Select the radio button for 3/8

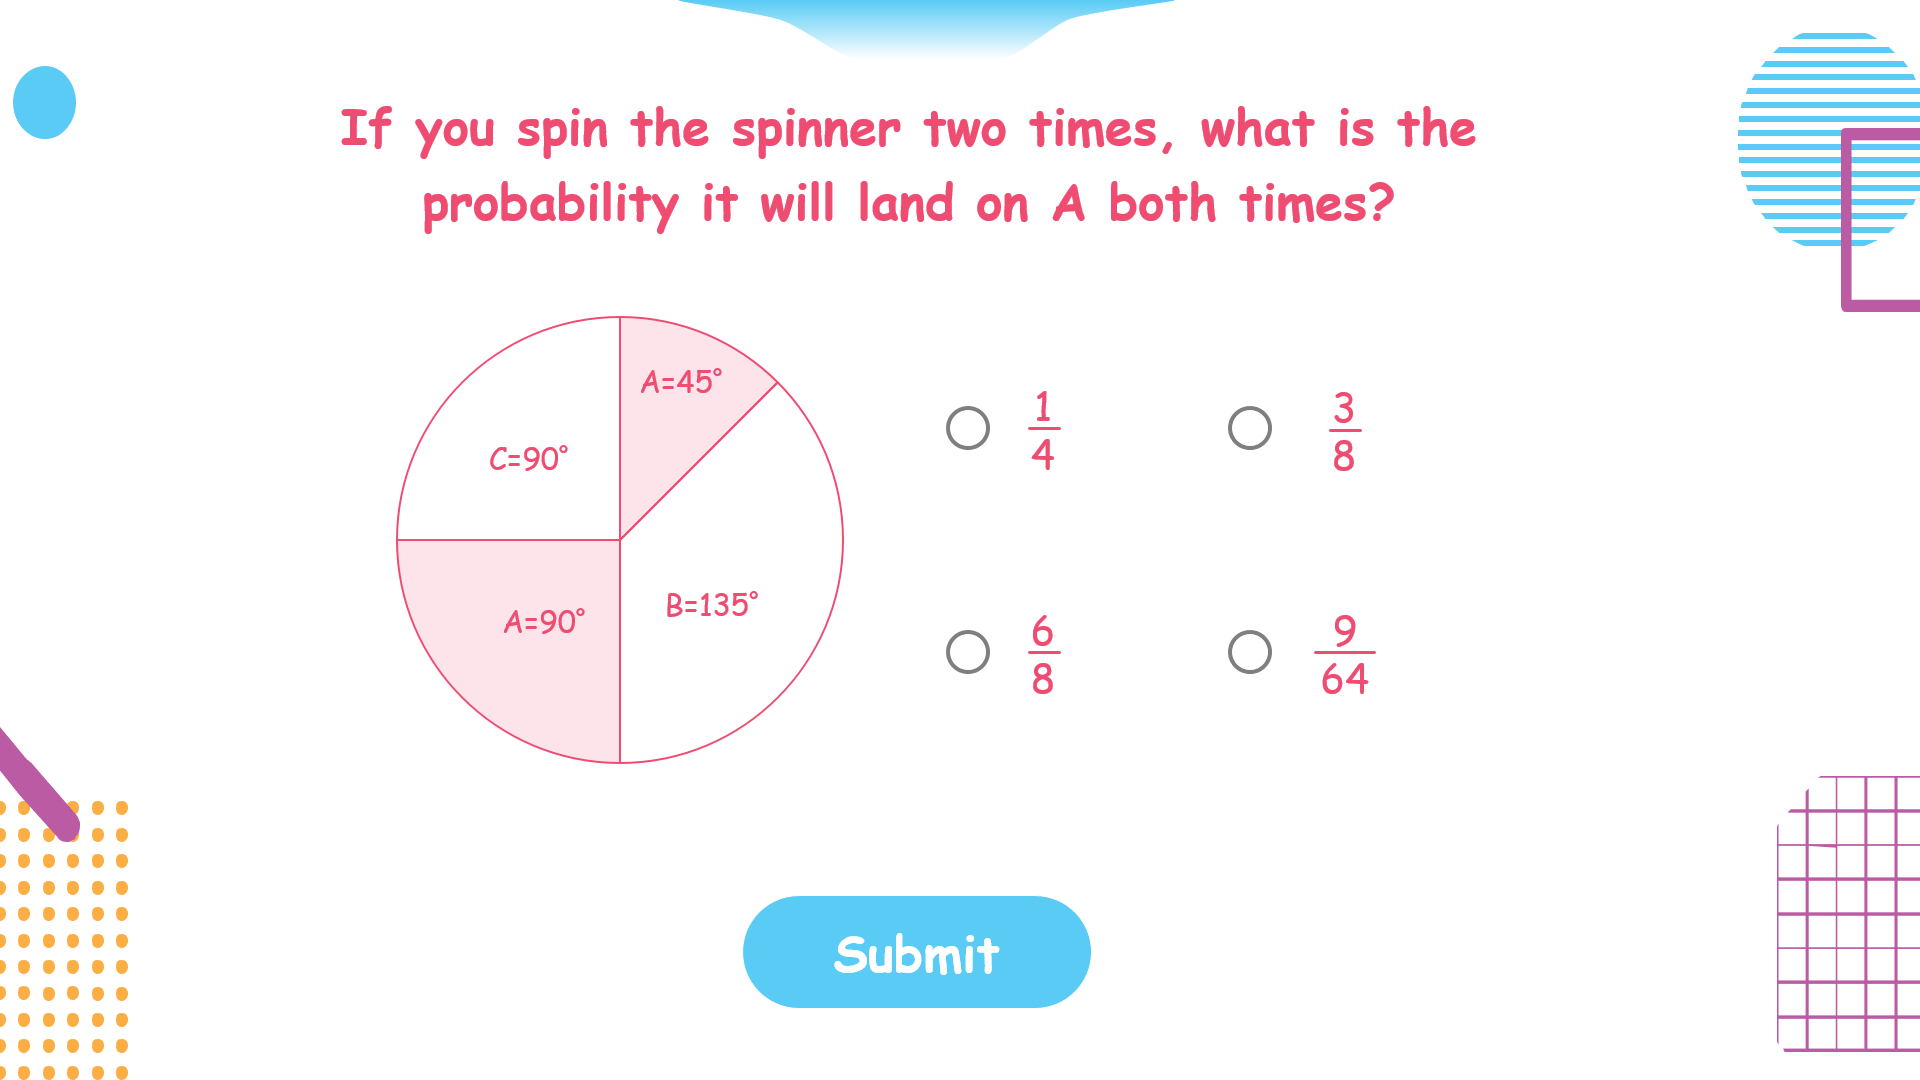[1249, 428]
